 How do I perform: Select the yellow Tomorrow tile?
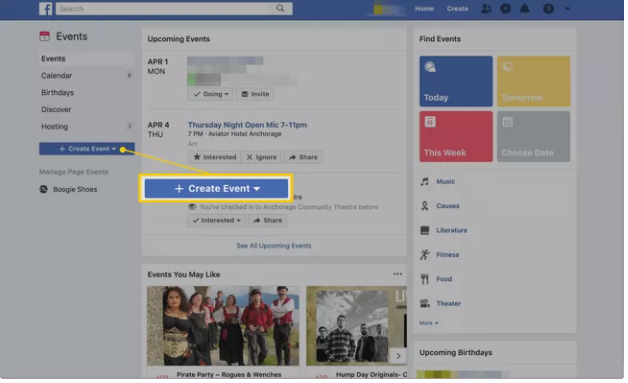tap(533, 81)
